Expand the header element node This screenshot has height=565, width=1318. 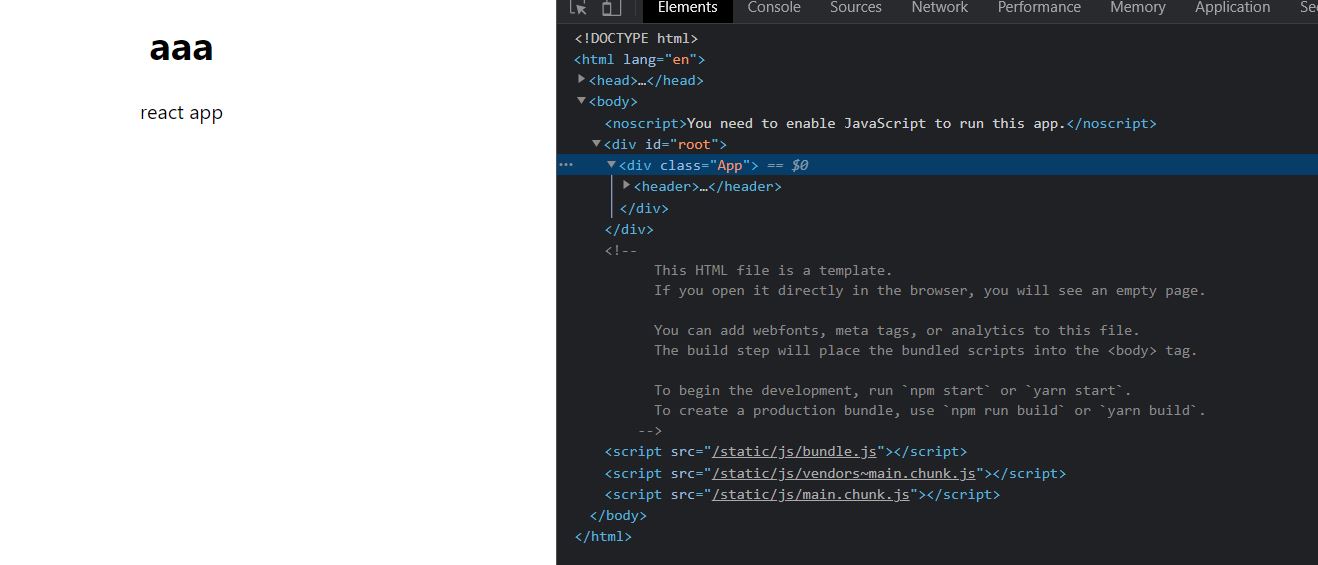627,186
